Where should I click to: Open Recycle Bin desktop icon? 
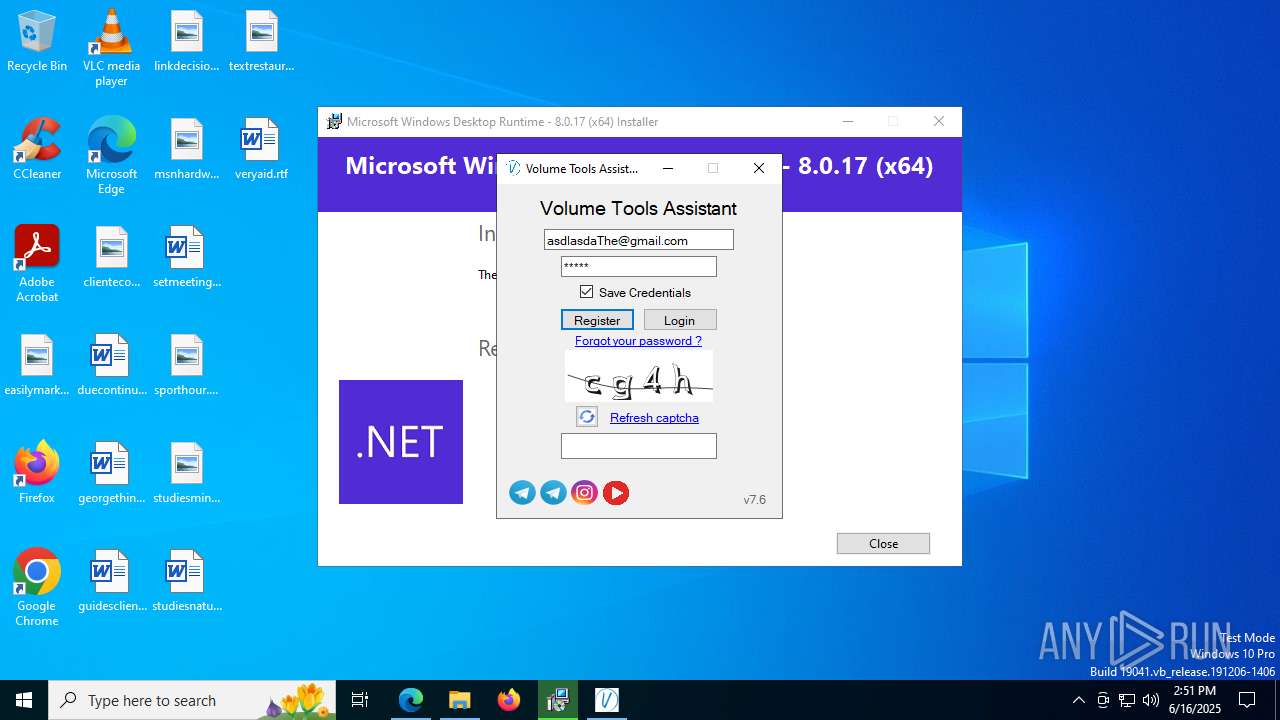[37, 42]
